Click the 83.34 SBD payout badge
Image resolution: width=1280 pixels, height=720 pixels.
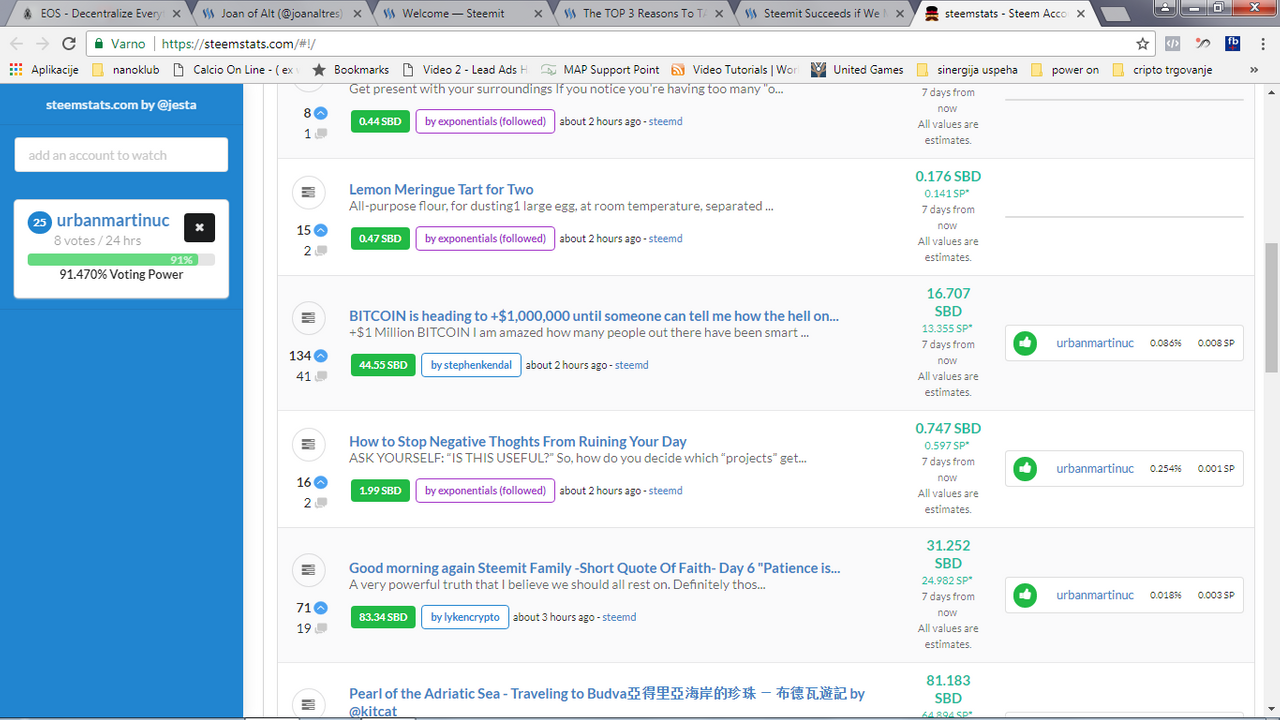pos(383,617)
